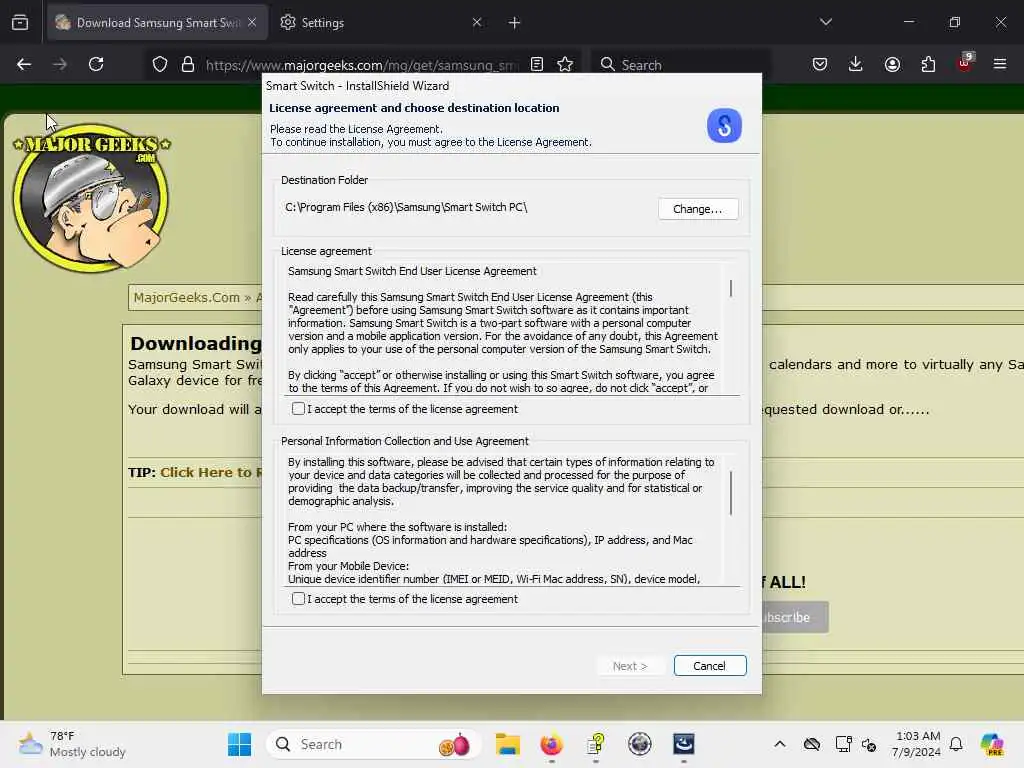Screen dimensions: 1024x768
Task: Open the Firefox account icon
Action: [x=892, y=64]
